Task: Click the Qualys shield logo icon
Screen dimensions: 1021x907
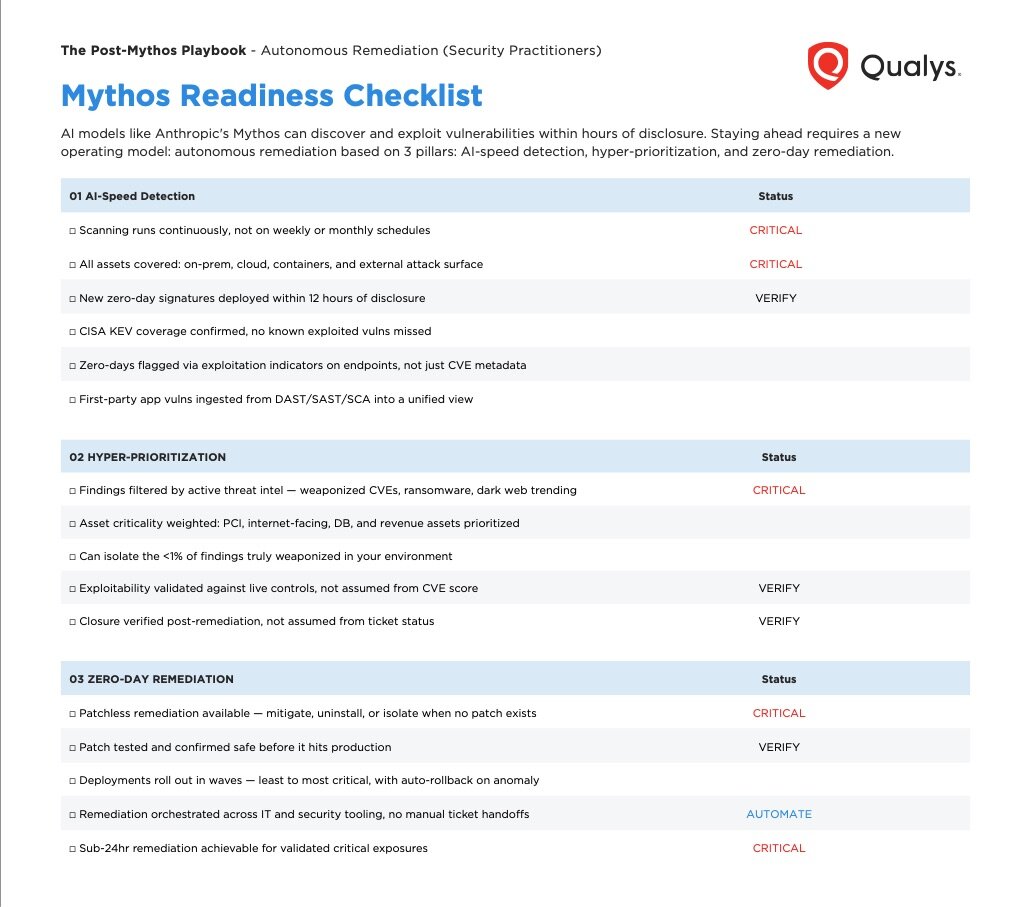Action: [828, 66]
